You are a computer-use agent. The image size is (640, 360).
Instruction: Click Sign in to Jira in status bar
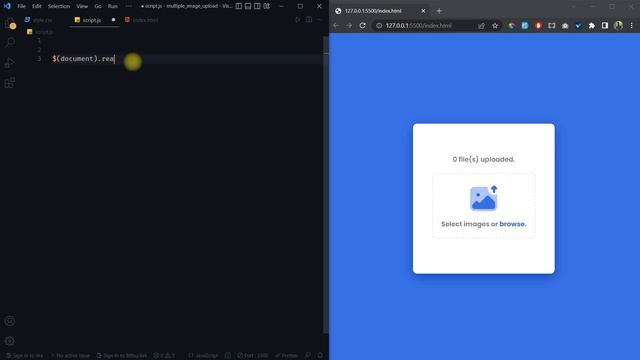pyautogui.click(x=24, y=356)
